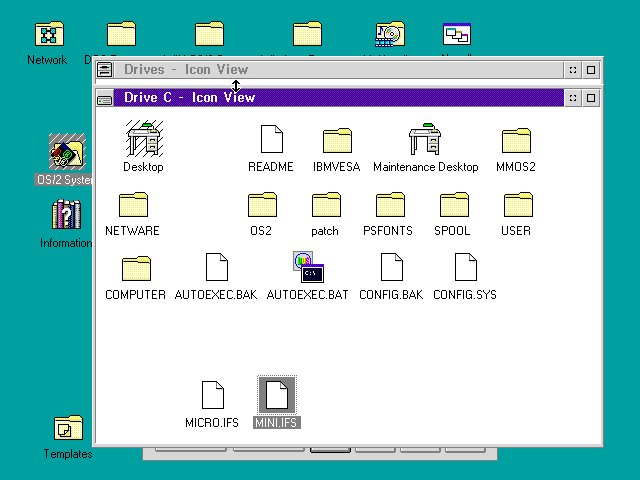The width and height of the screenshot is (640, 480).
Task: Select the PSFONTS folder icon
Action: (390, 204)
